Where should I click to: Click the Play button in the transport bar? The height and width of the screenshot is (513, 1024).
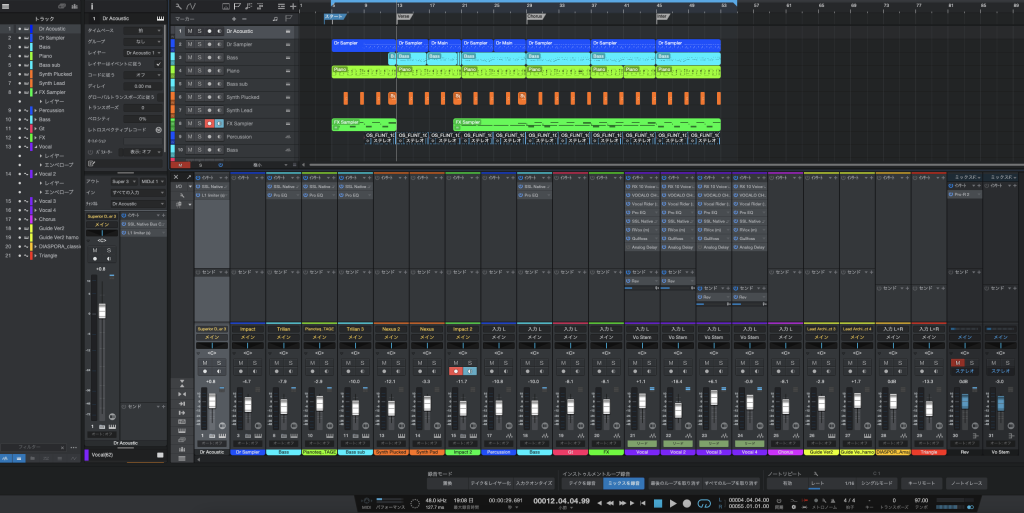(x=672, y=503)
